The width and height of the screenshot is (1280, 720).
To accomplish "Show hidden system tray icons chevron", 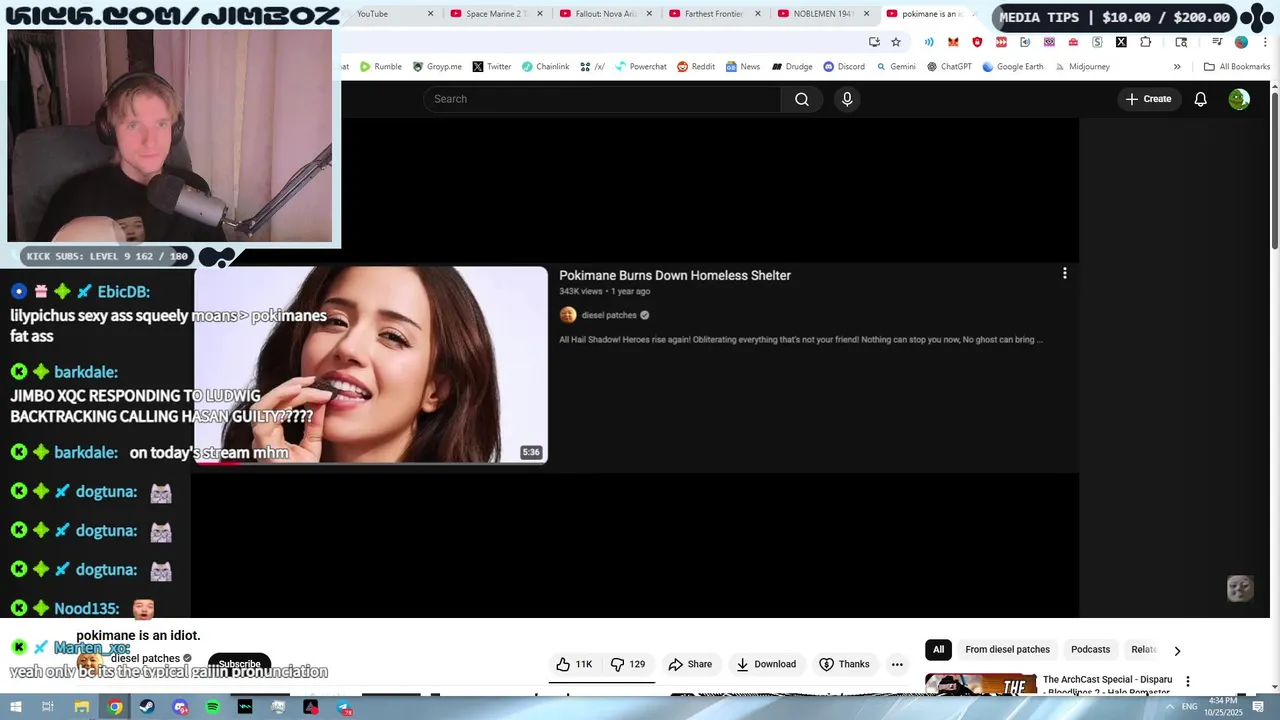I will [1169, 707].
